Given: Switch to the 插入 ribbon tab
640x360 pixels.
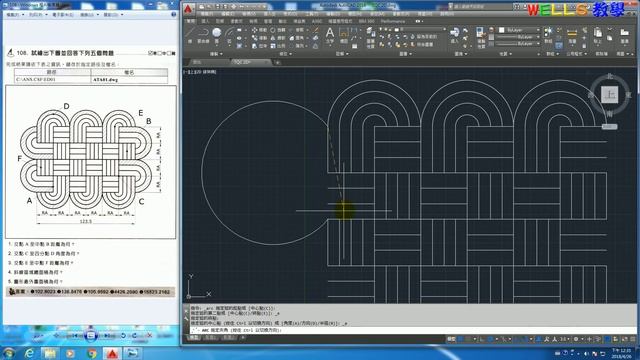Looking at the screenshot, I should pyautogui.click(x=205, y=21).
